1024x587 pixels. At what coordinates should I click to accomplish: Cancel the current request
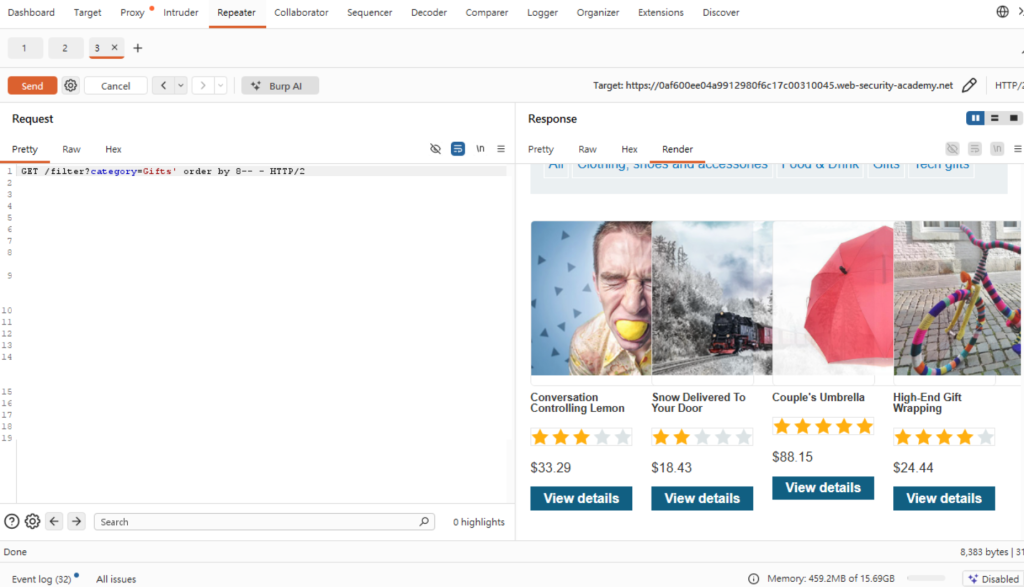(x=116, y=86)
